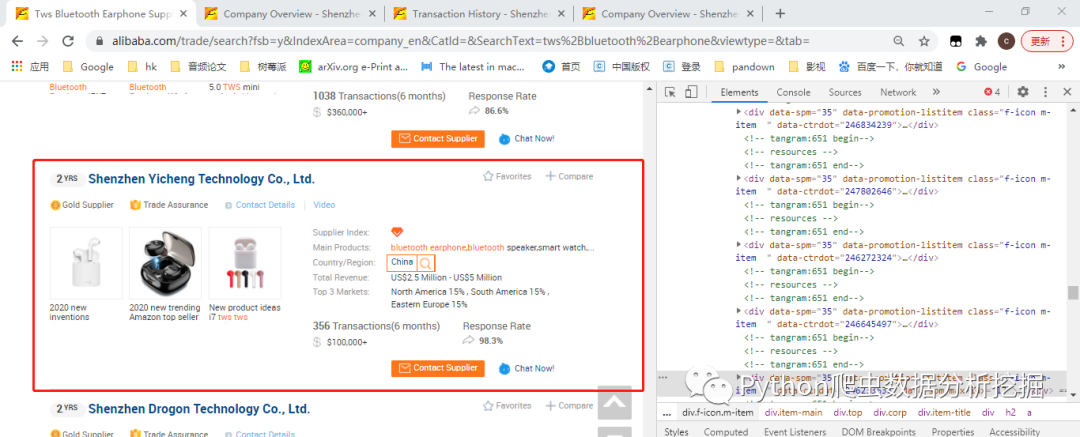Select div.f-icon.m-item in breadcrumb
The width and height of the screenshot is (1080, 437).
[x=718, y=413]
